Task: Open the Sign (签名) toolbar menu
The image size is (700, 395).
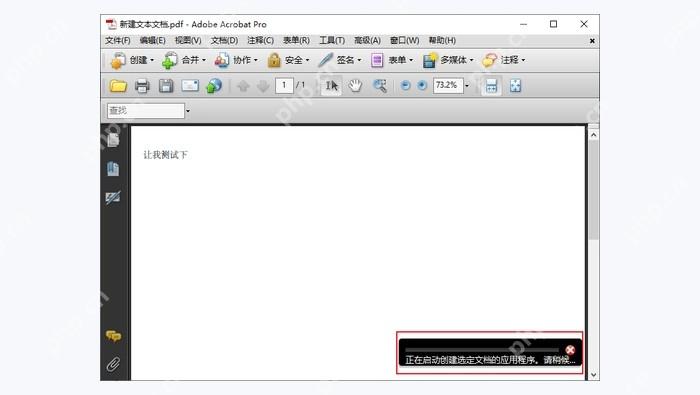Action: click(339, 60)
